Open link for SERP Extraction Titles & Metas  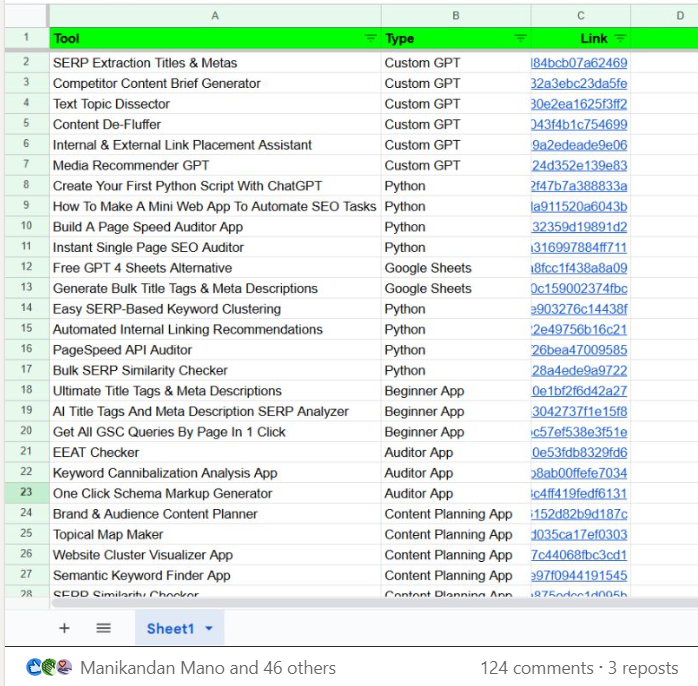point(579,63)
